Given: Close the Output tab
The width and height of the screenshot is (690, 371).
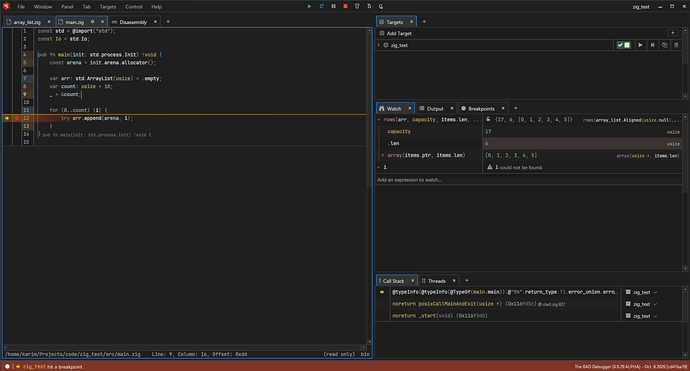Looking at the screenshot, I should coord(452,108).
